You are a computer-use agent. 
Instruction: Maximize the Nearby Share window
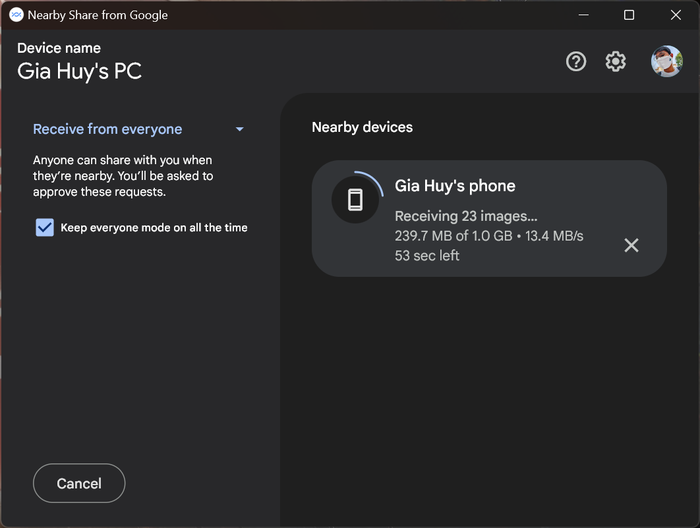[x=629, y=15]
